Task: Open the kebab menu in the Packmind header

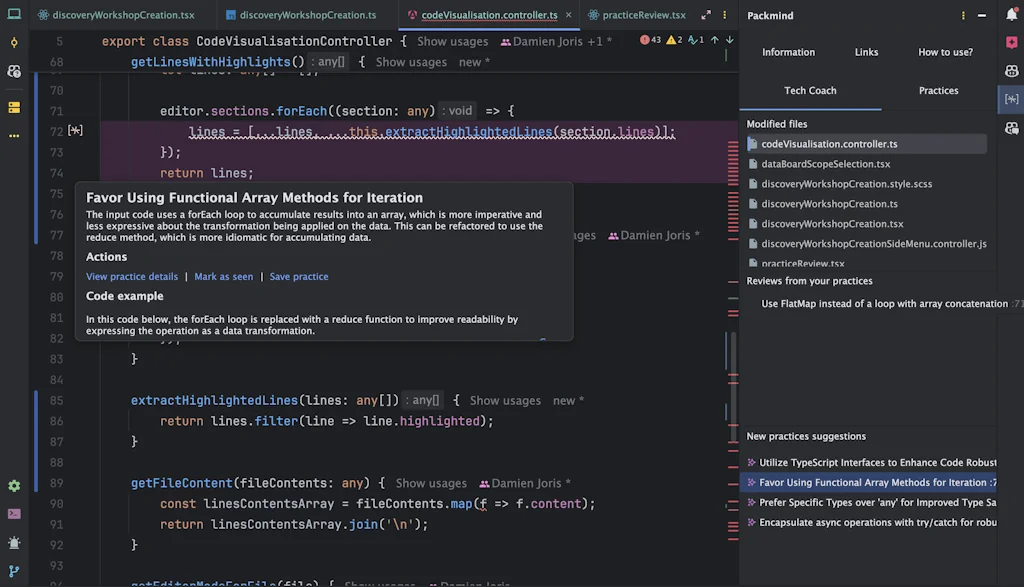Action: tap(961, 15)
